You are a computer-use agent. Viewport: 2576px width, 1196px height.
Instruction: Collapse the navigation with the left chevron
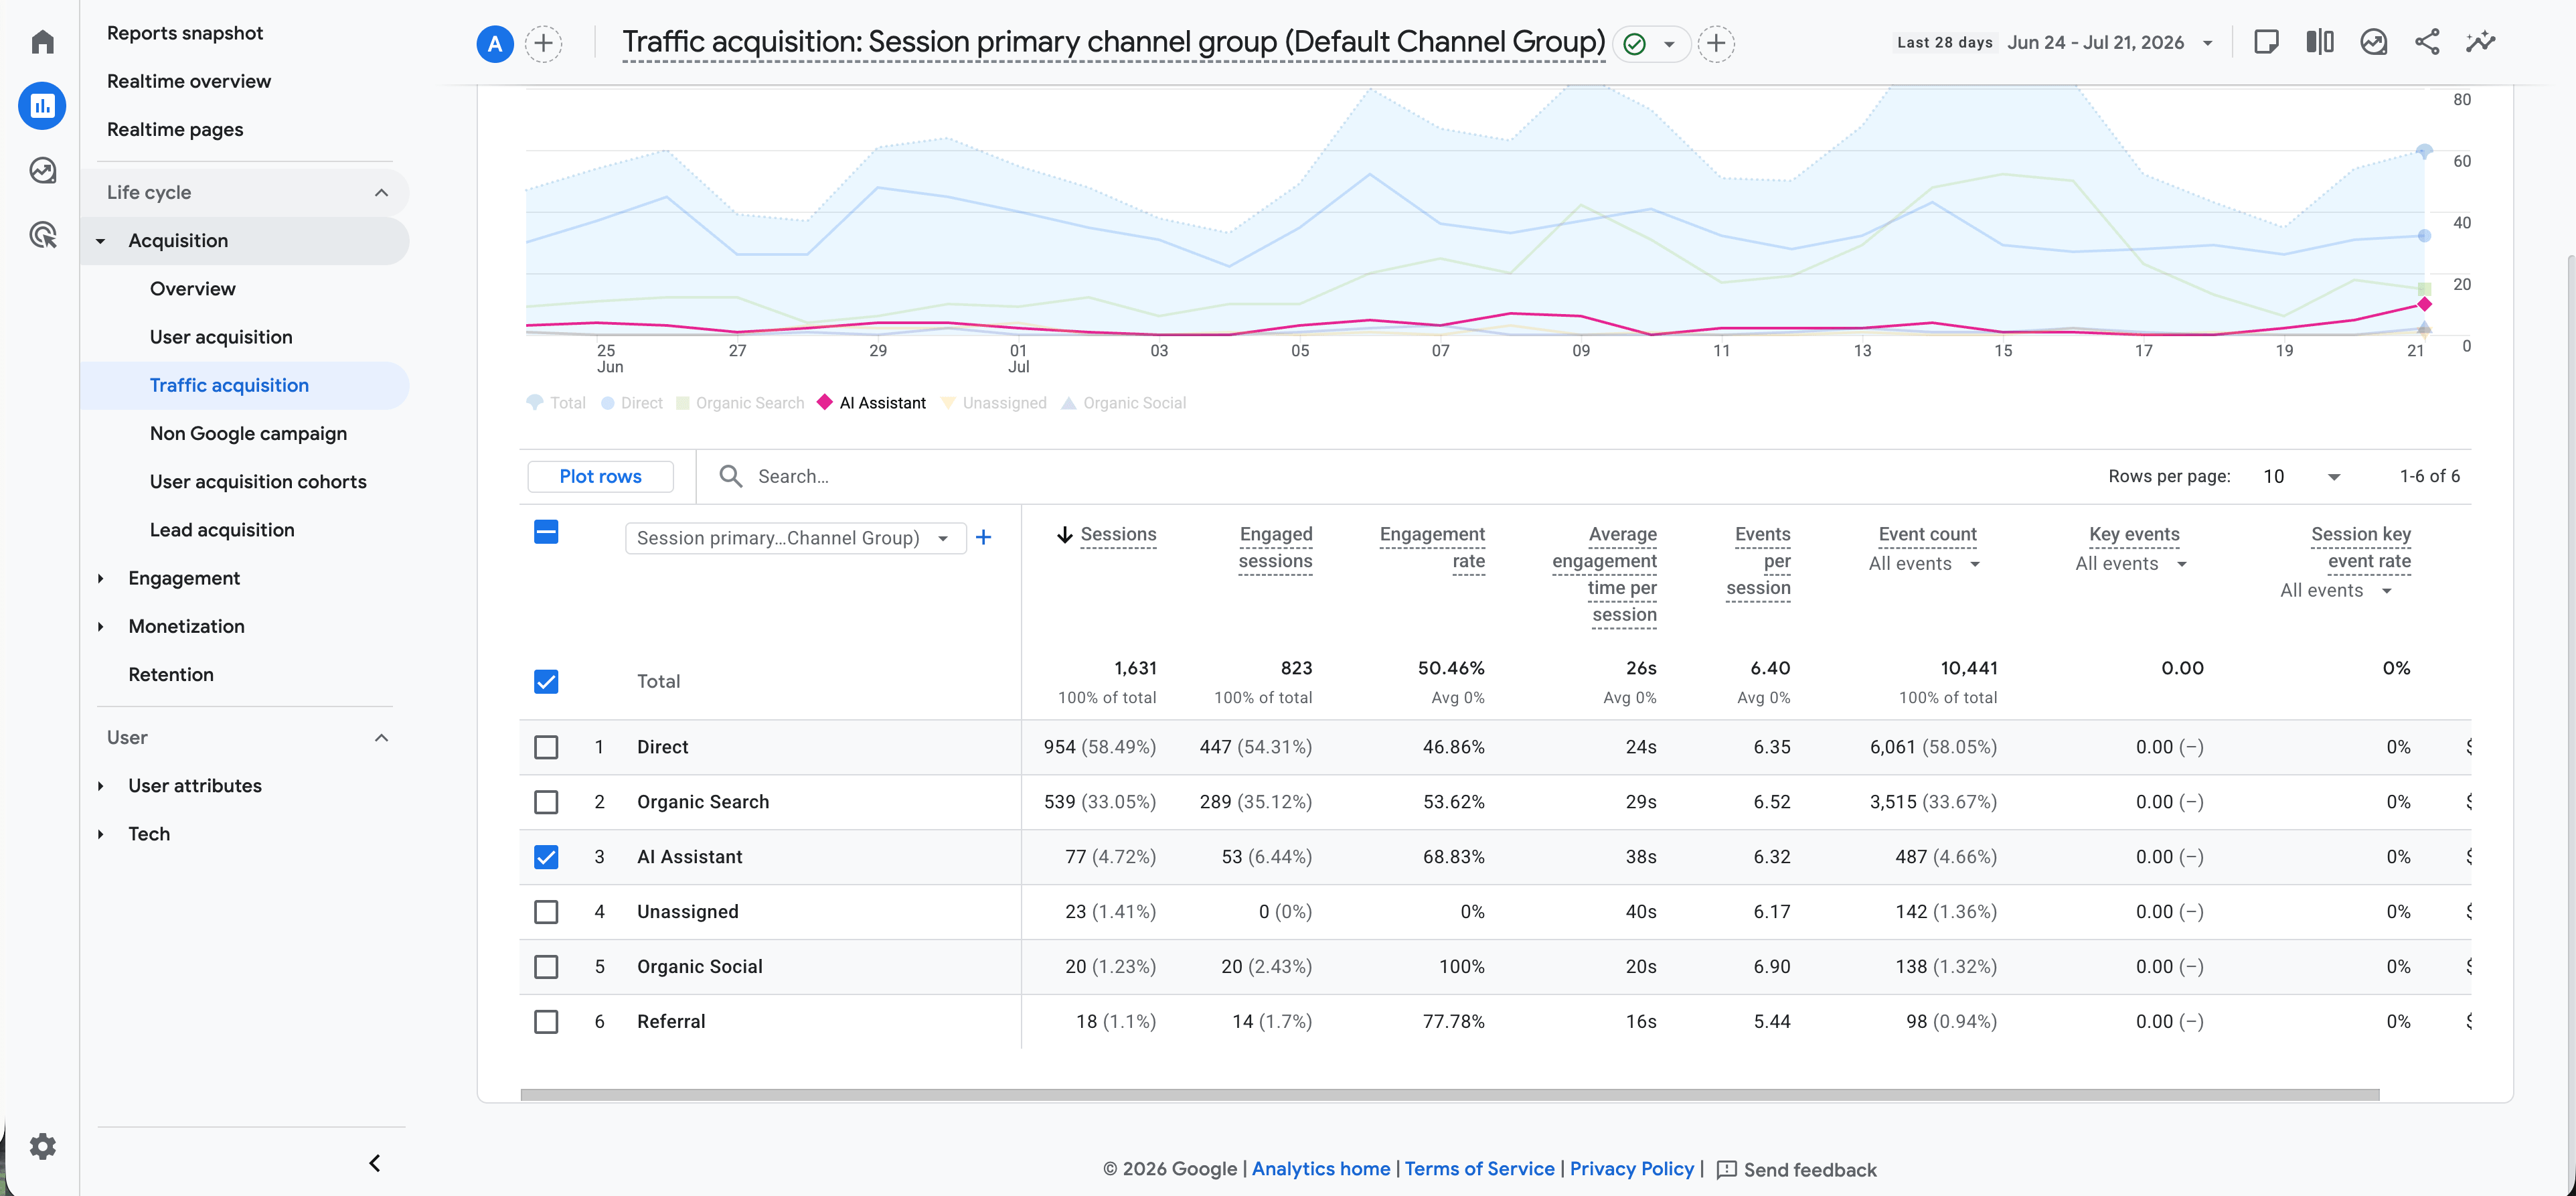pos(375,1163)
